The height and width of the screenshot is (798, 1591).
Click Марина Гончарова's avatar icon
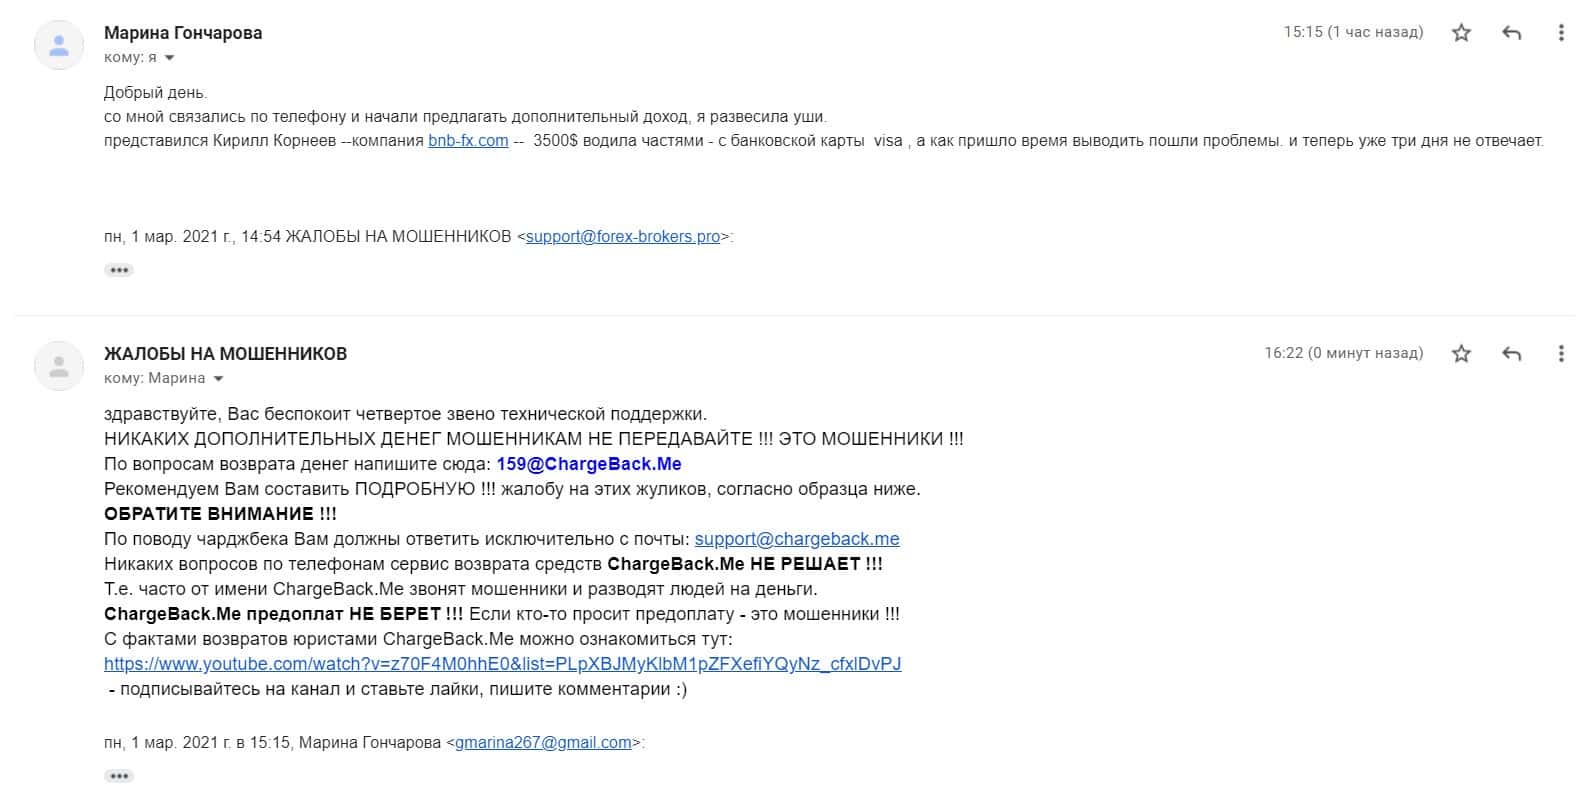tap(59, 45)
